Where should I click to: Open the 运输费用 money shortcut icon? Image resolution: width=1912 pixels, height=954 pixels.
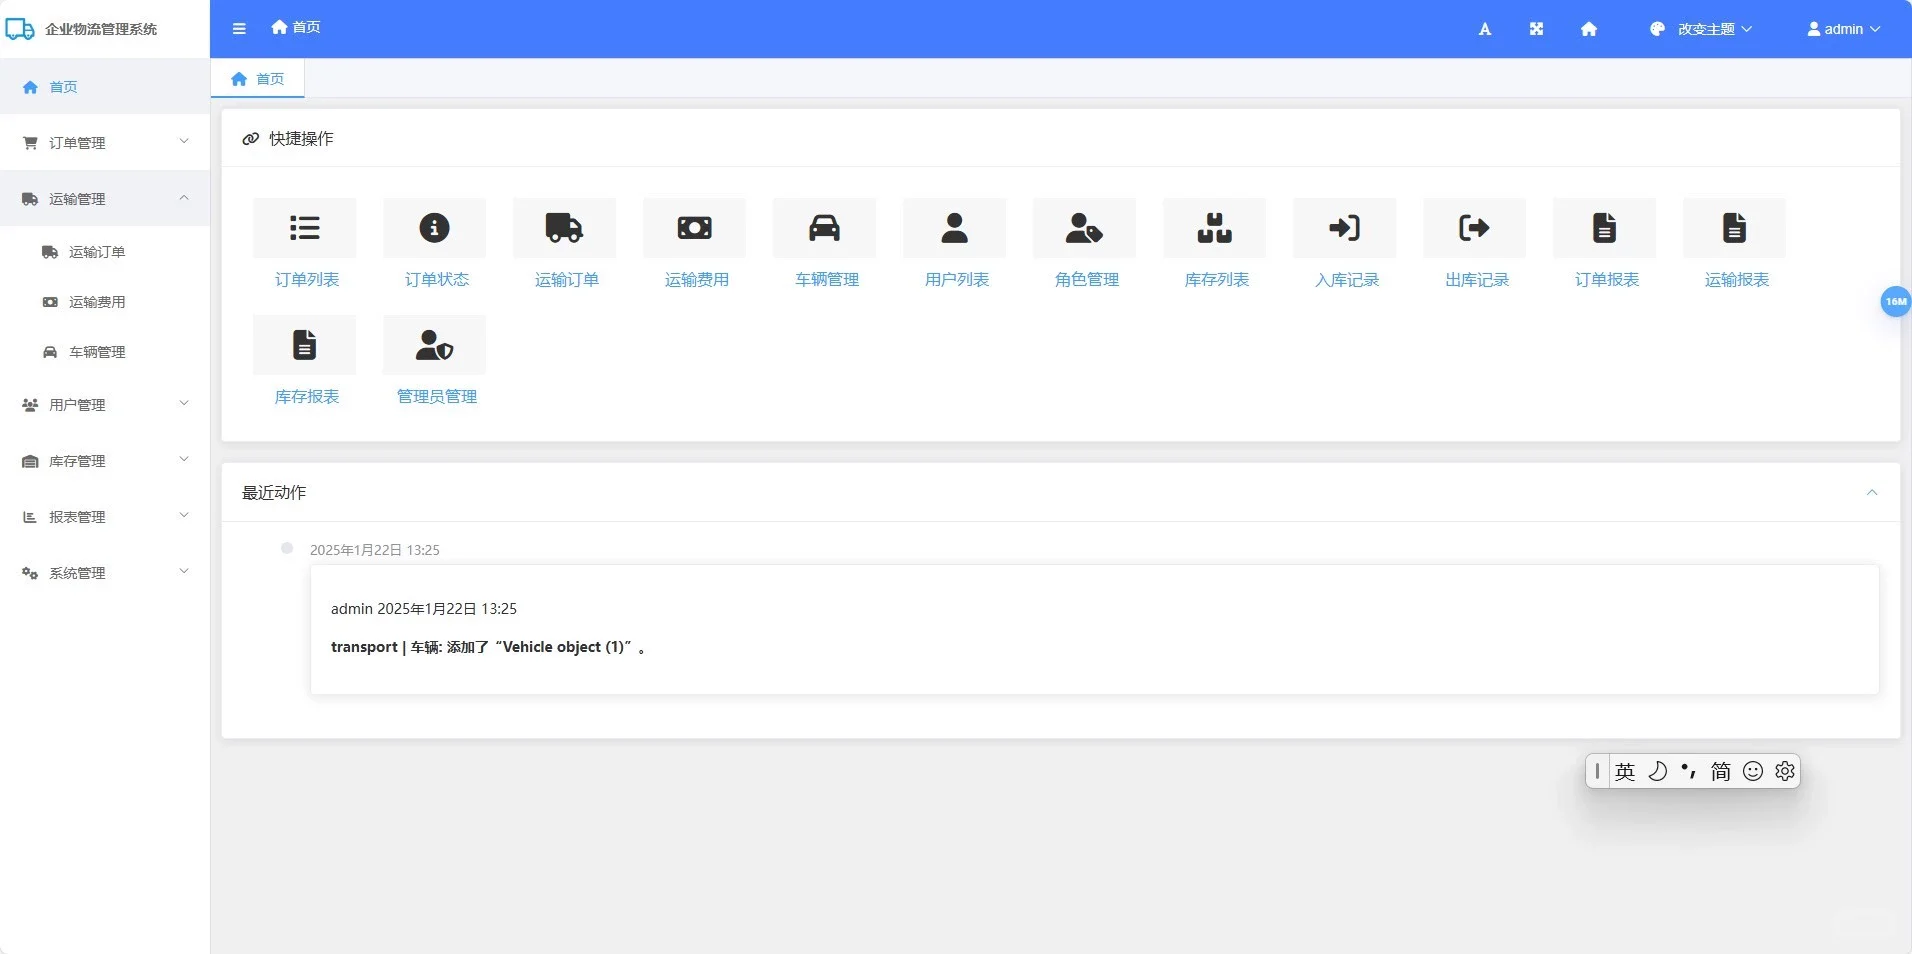695,228
